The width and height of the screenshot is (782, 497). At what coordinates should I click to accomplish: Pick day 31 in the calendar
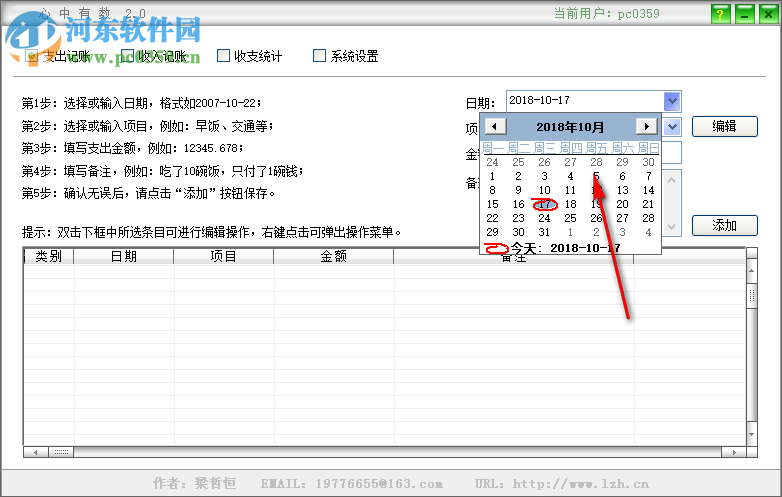click(x=544, y=232)
